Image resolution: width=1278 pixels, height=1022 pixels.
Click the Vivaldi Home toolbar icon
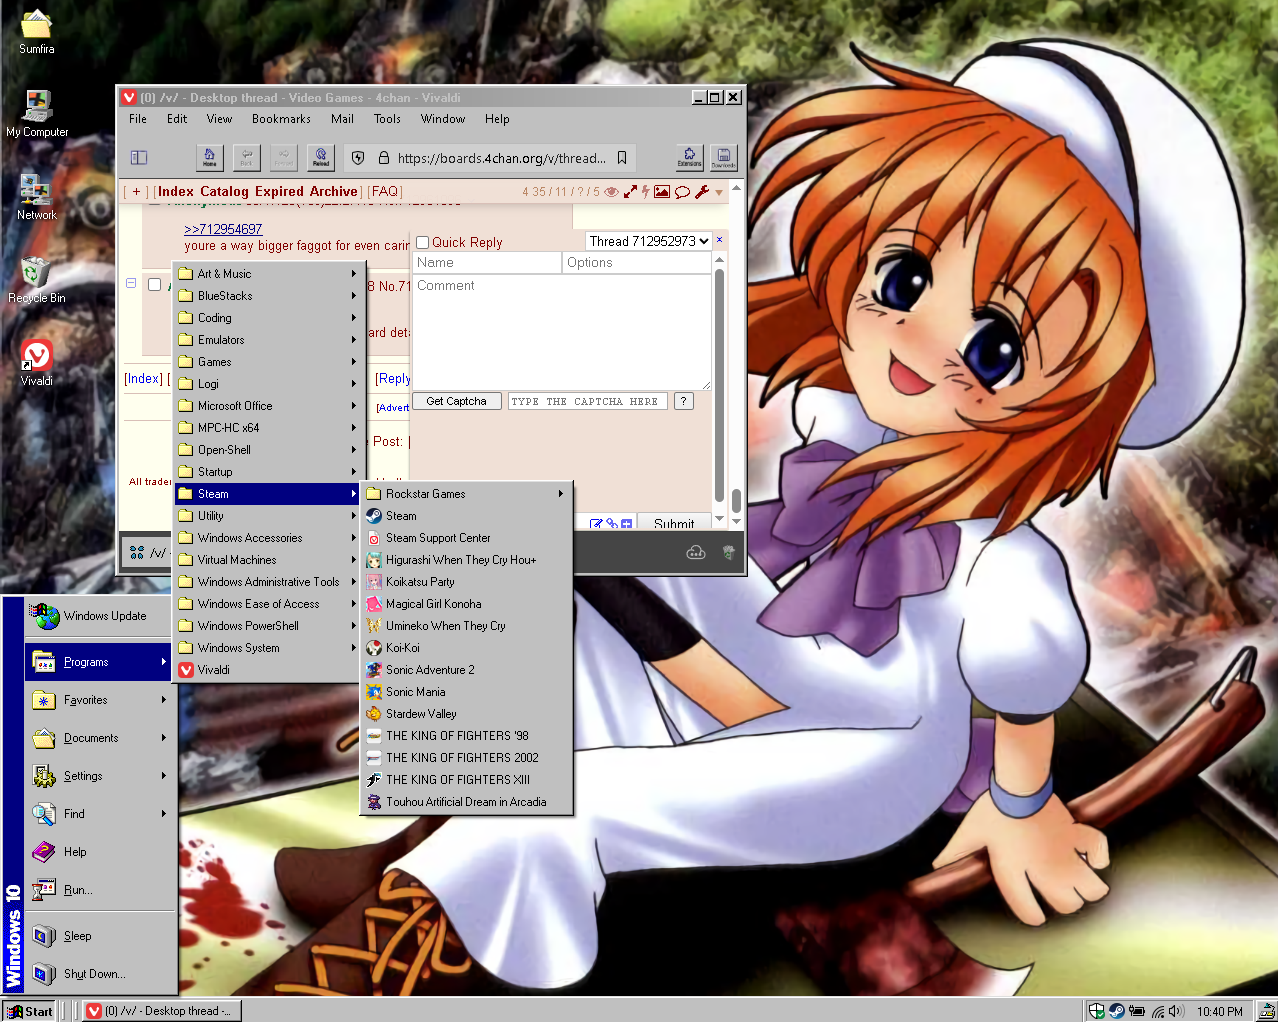[x=209, y=157]
